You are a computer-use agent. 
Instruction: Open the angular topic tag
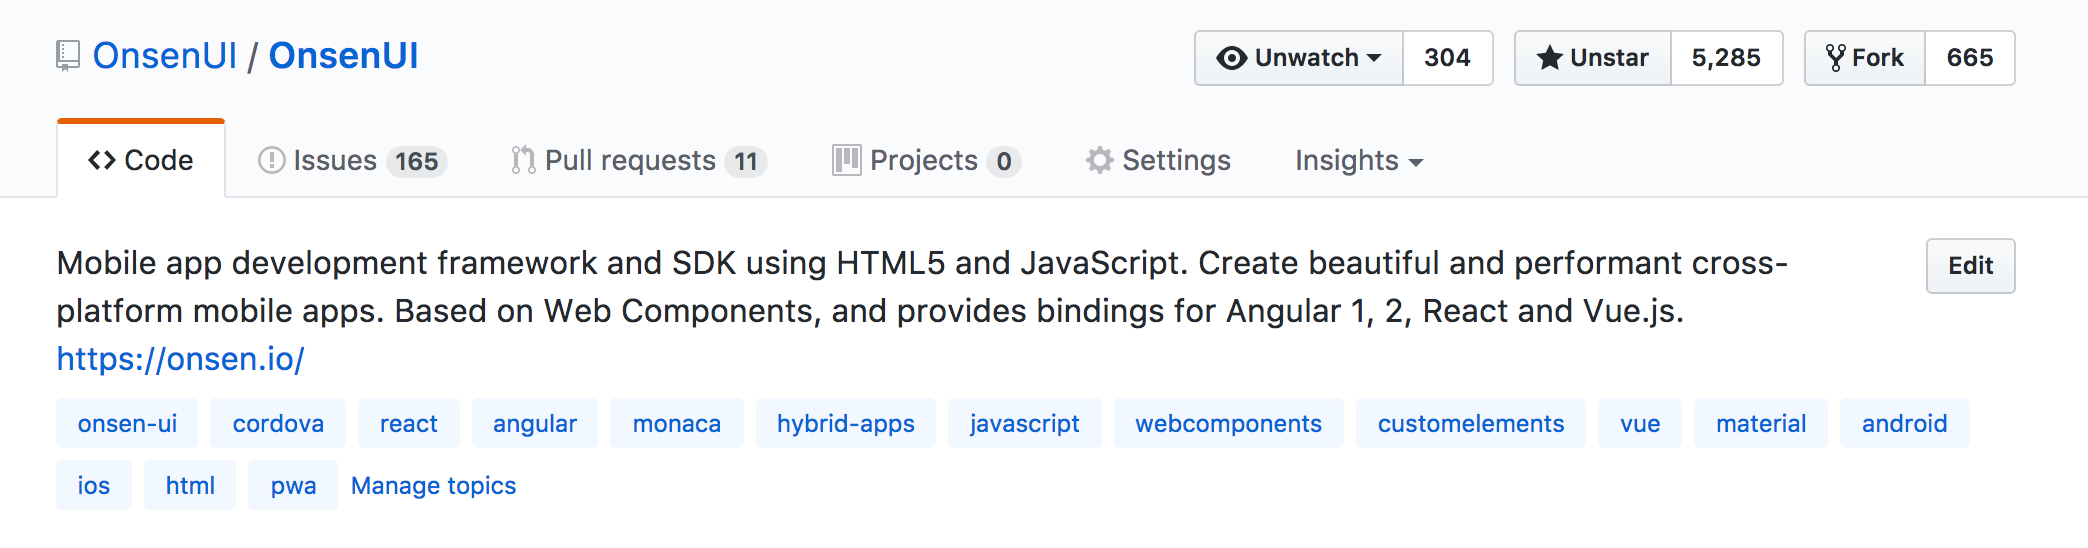(x=535, y=423)
